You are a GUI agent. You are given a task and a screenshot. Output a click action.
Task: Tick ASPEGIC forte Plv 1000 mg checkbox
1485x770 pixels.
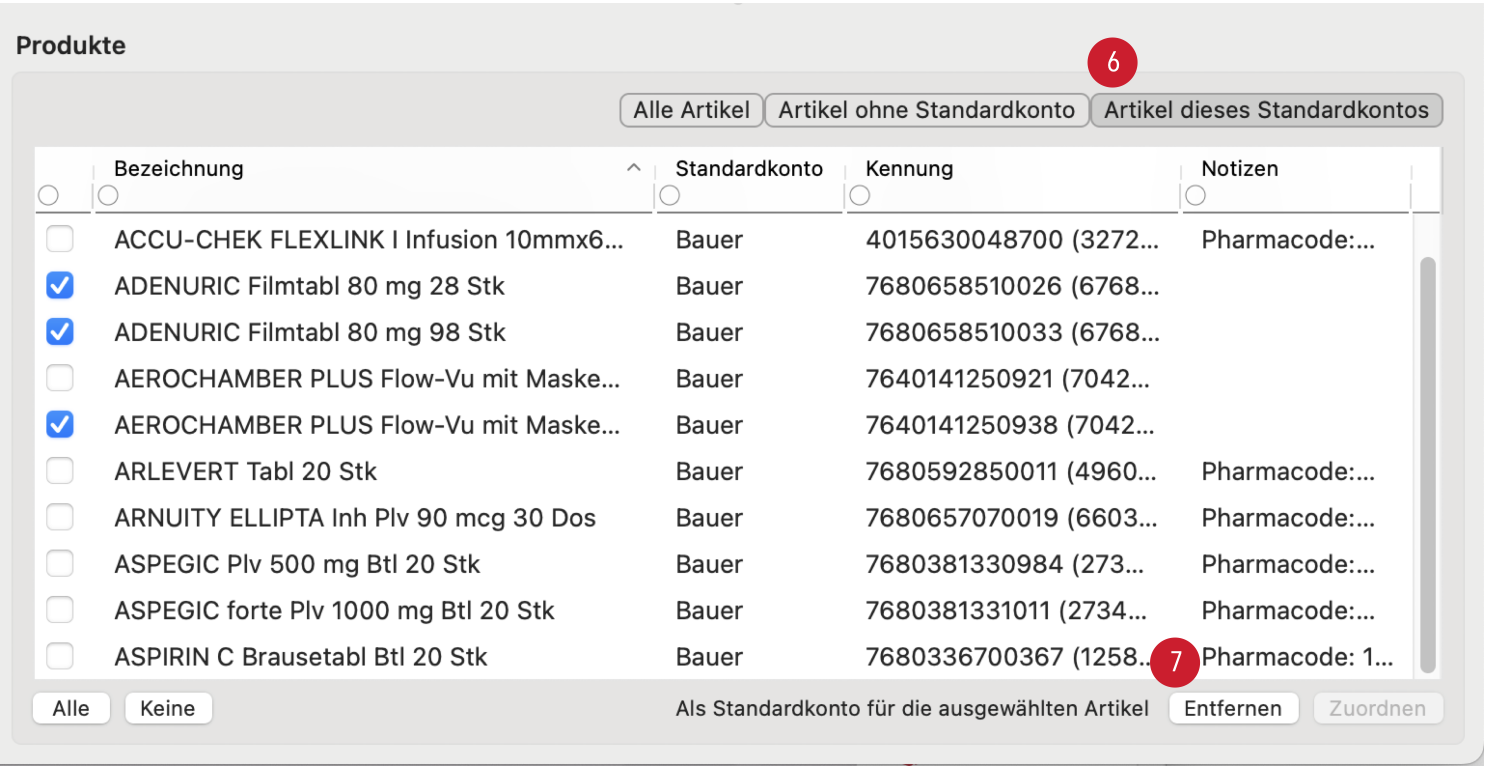point(60,610)
